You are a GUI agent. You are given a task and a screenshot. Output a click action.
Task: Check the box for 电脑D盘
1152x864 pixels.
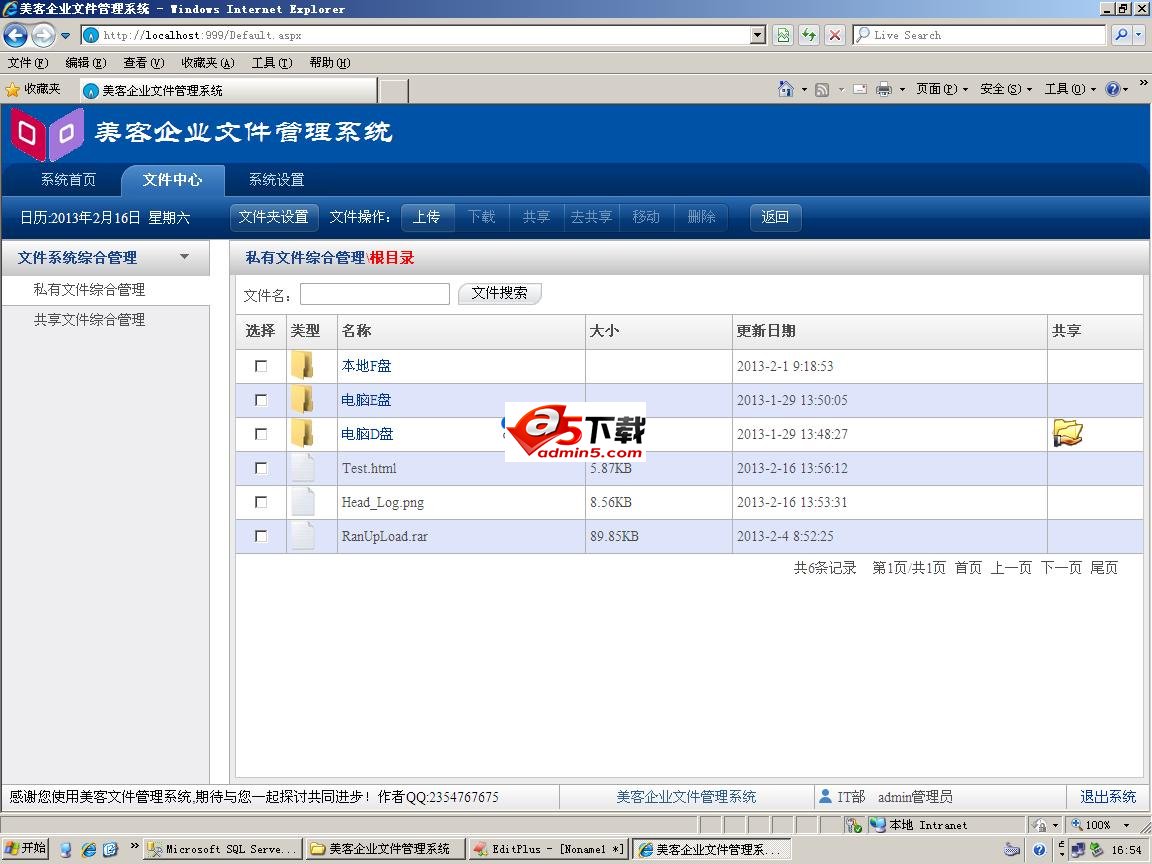click(261, 433)
